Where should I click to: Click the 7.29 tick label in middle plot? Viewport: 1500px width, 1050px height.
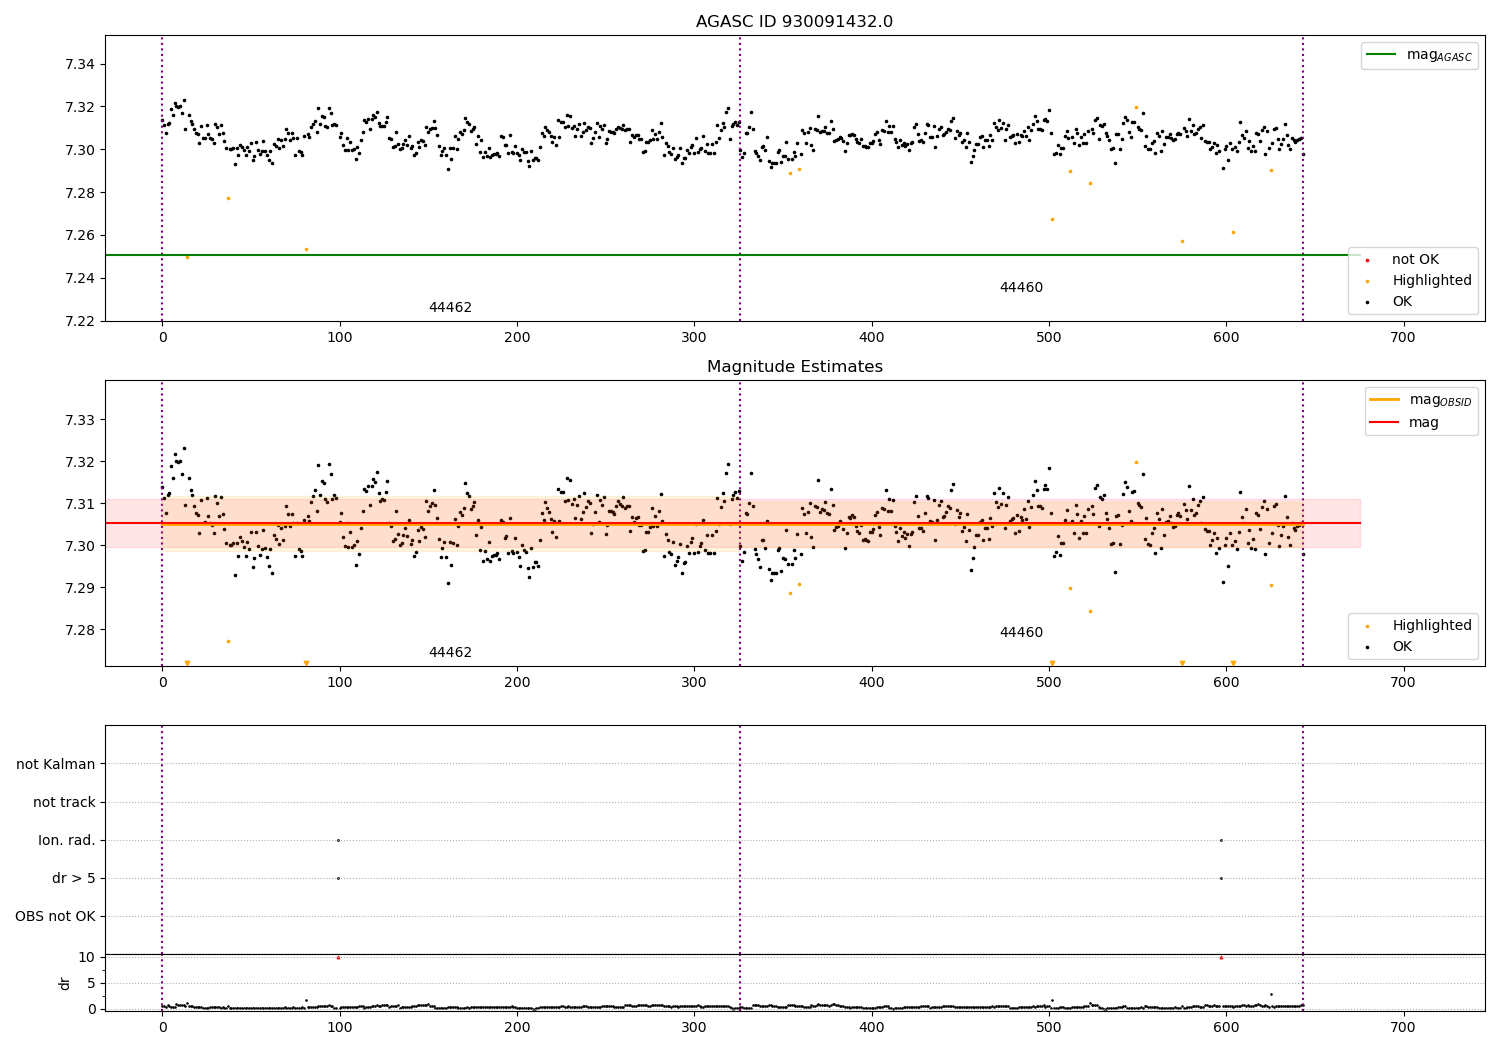click(x=79, y=588)
